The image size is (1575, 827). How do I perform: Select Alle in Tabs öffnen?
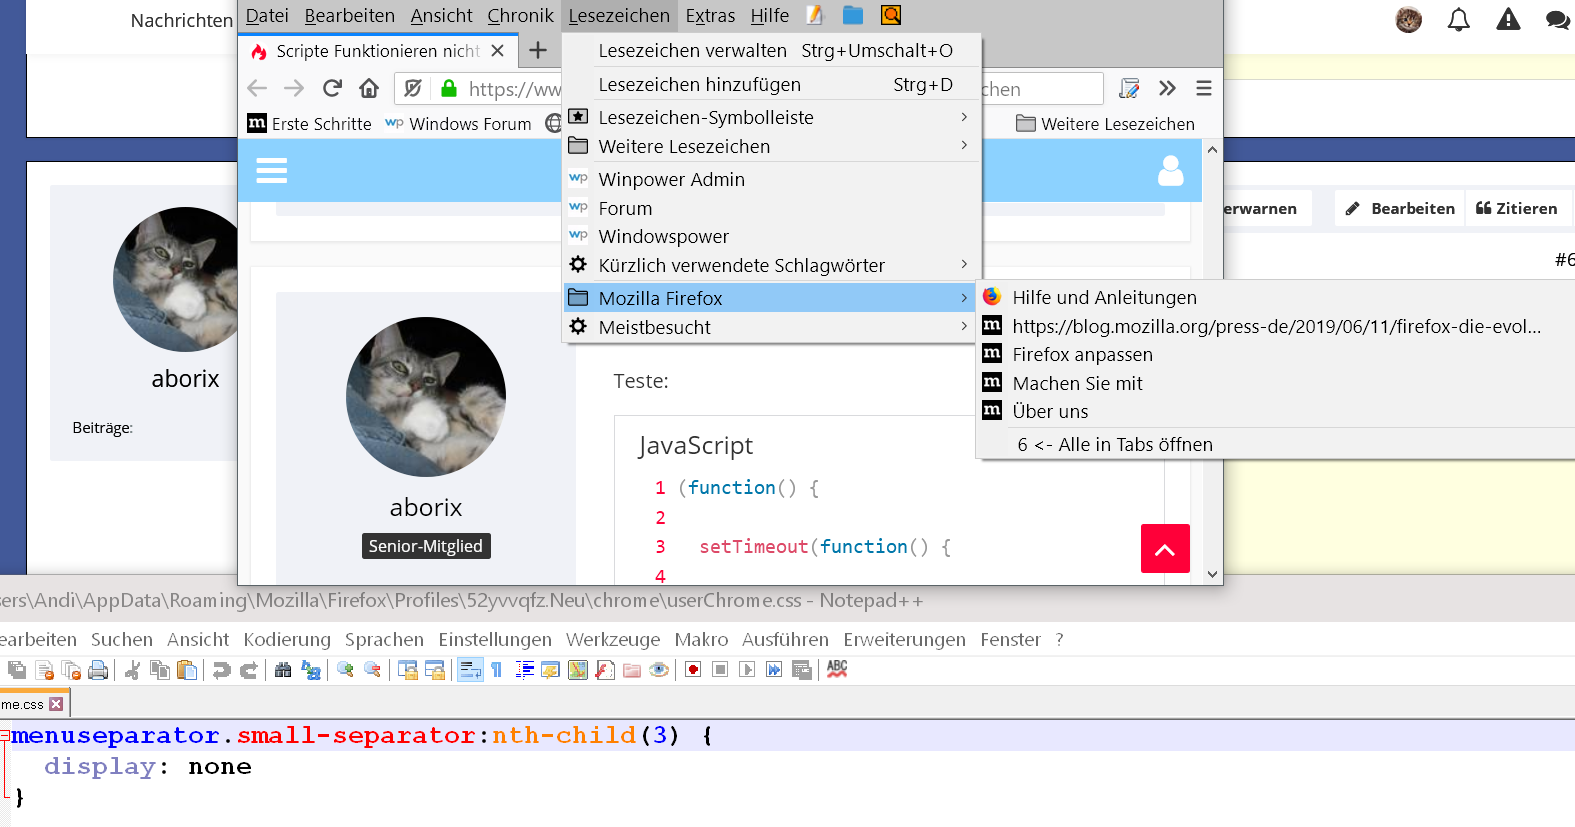click(1134, 445)
